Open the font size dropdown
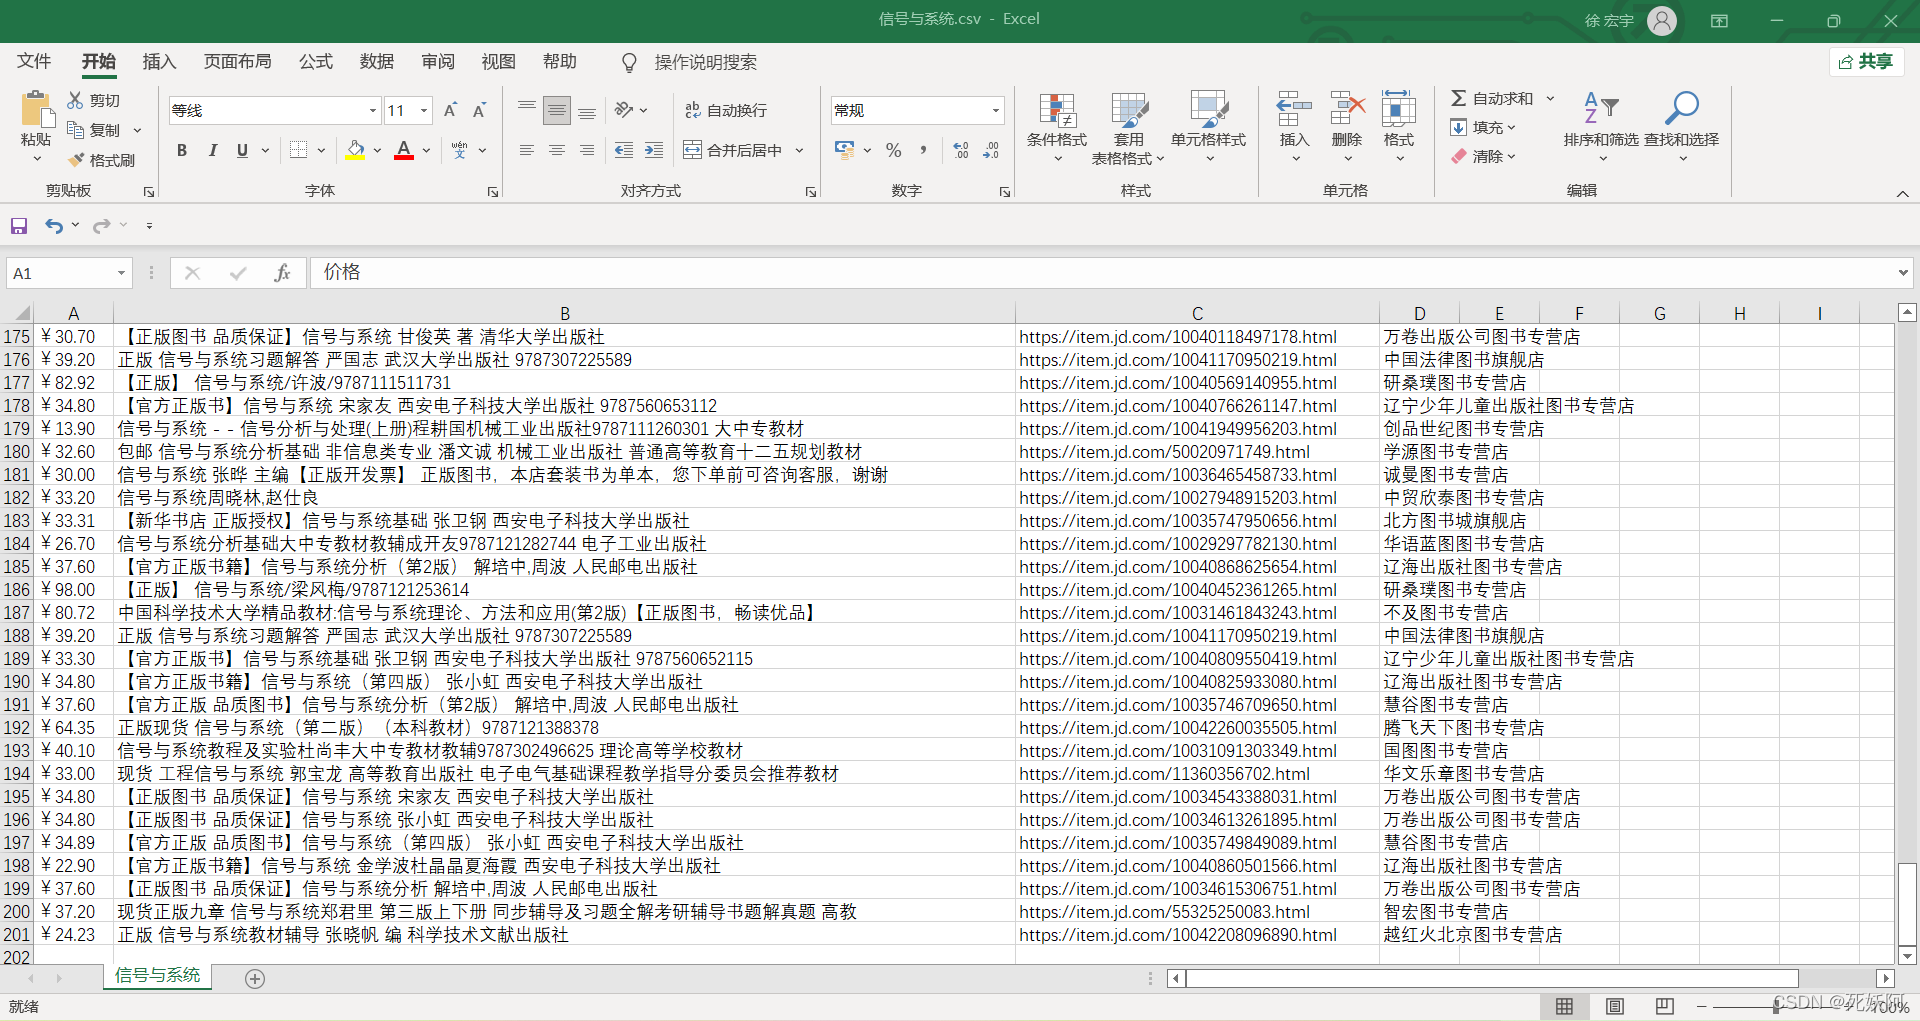The width and height of the screenshot is (1920, 1021). pyautogui.click(x=424, y=111)
